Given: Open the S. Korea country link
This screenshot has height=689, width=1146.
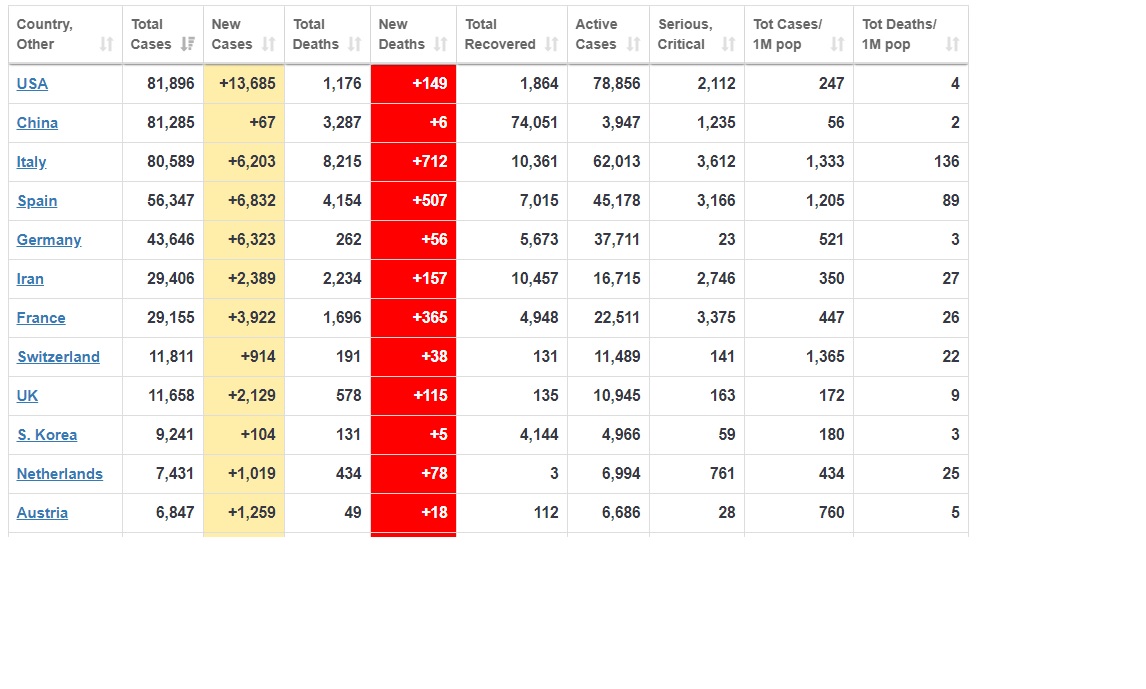Looking at the screenshot, I should 47,435.
